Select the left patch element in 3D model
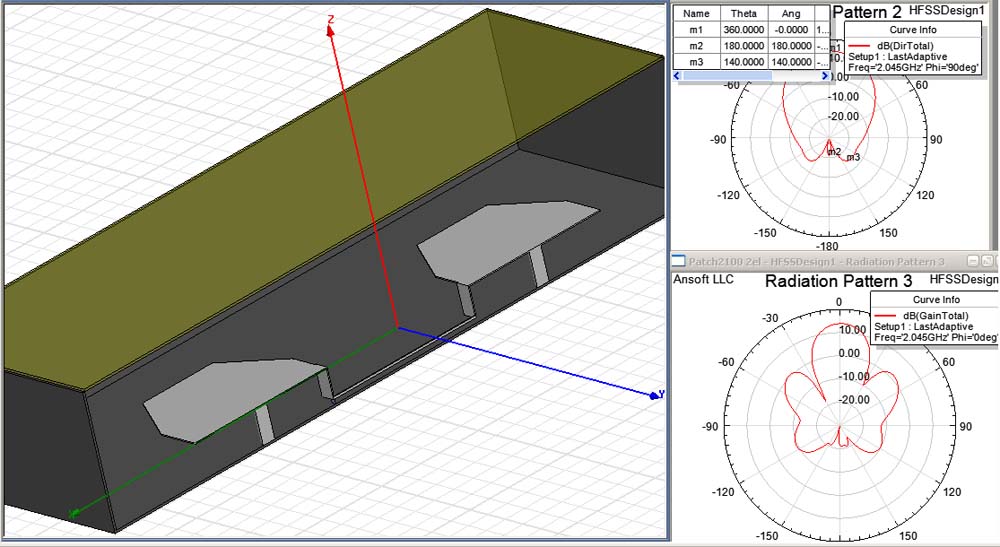 [x=220, y=395]
